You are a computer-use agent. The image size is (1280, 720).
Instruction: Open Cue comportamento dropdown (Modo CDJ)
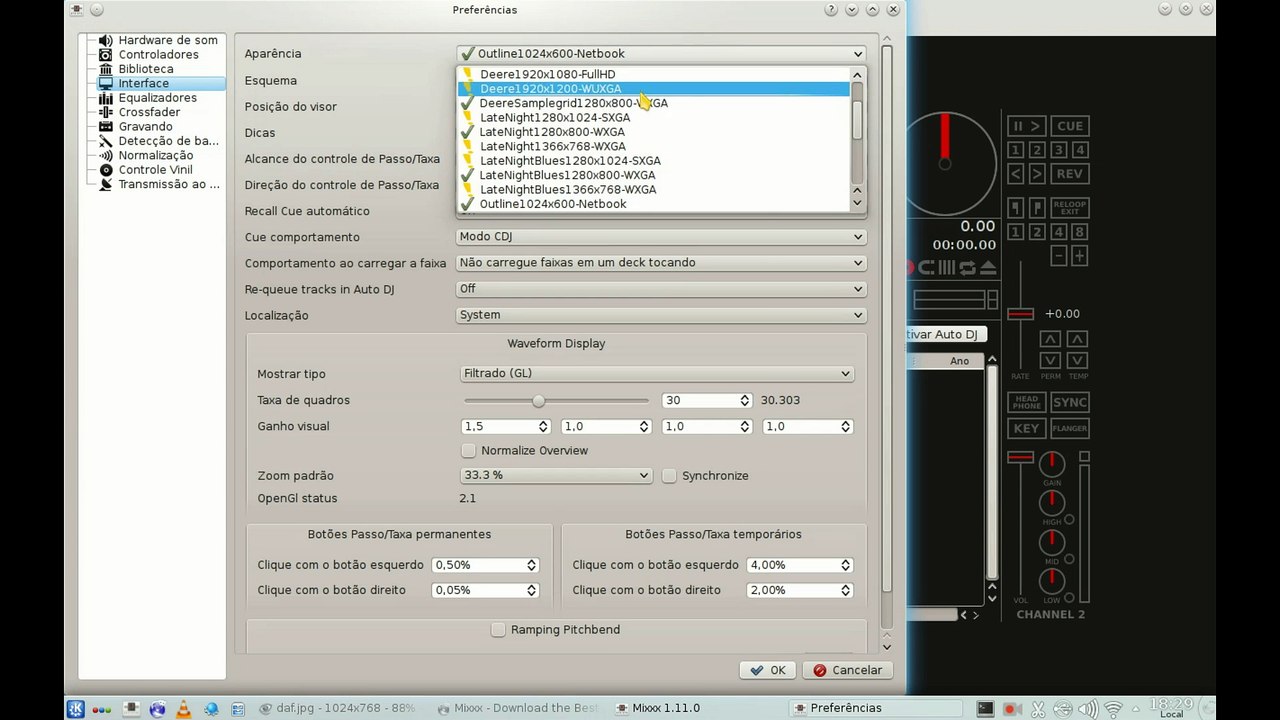tap(661, 237)
